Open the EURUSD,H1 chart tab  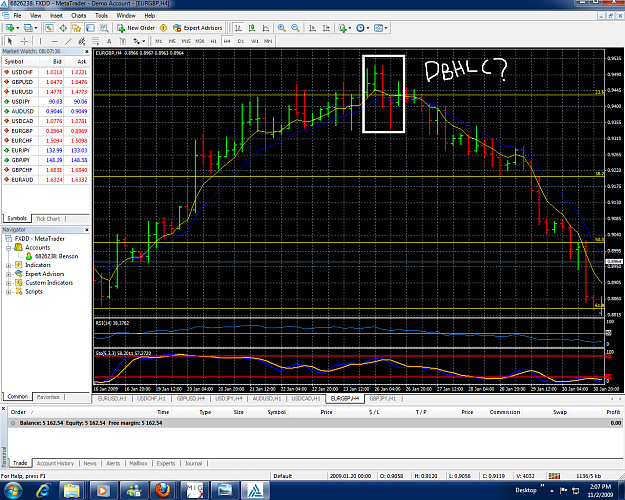(x=112, y=398)
